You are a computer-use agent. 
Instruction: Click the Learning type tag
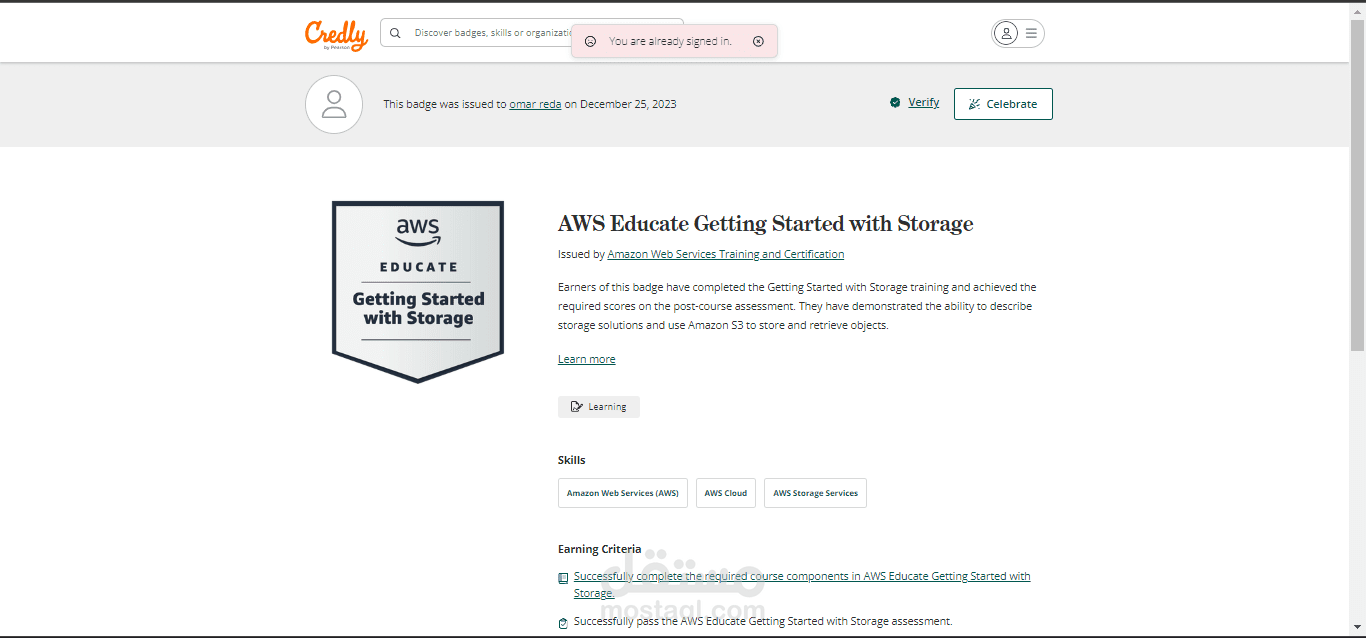(598, 407)
